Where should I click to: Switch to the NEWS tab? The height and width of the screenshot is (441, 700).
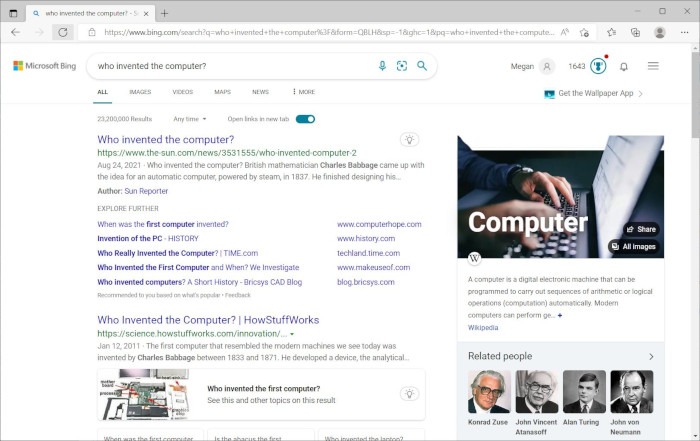(x=260, y=92)
